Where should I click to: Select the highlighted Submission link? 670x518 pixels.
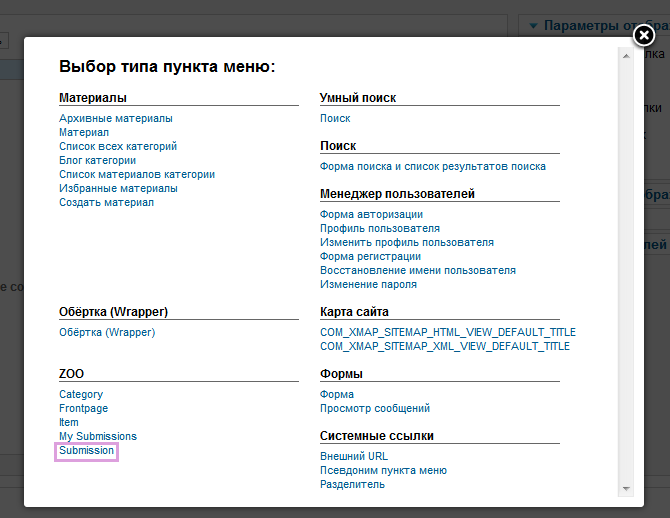(87, 451)
